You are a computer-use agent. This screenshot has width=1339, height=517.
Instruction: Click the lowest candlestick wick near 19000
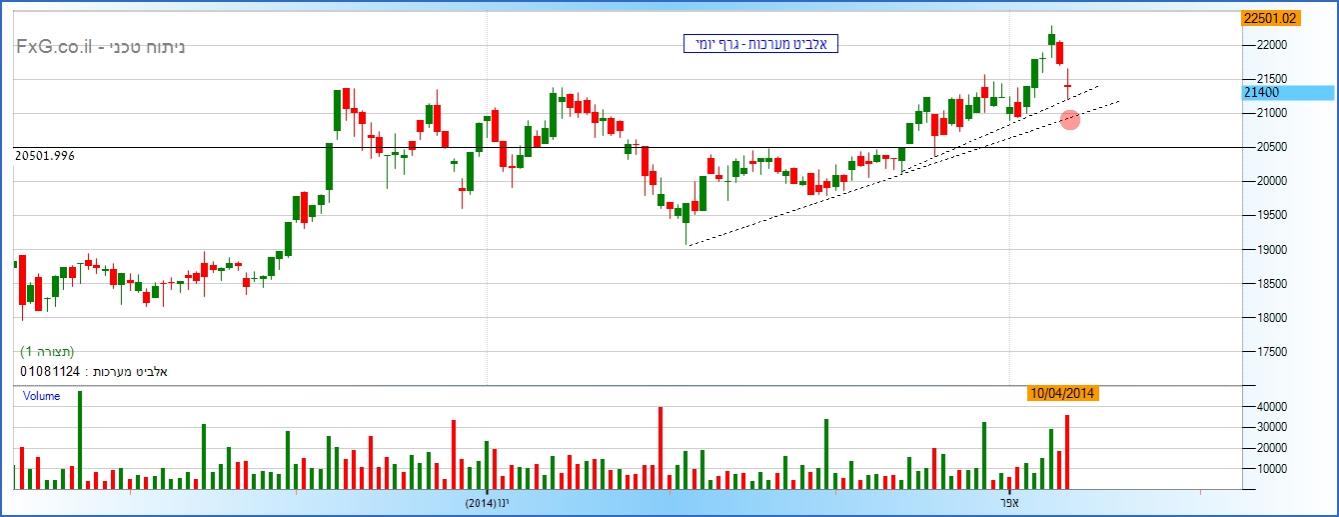tap(687, 236)
